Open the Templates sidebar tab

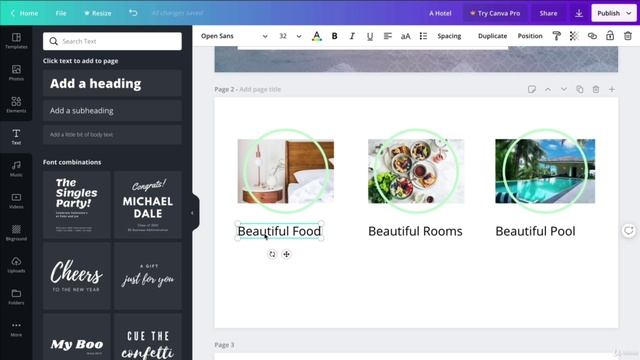tap(16, 41)
